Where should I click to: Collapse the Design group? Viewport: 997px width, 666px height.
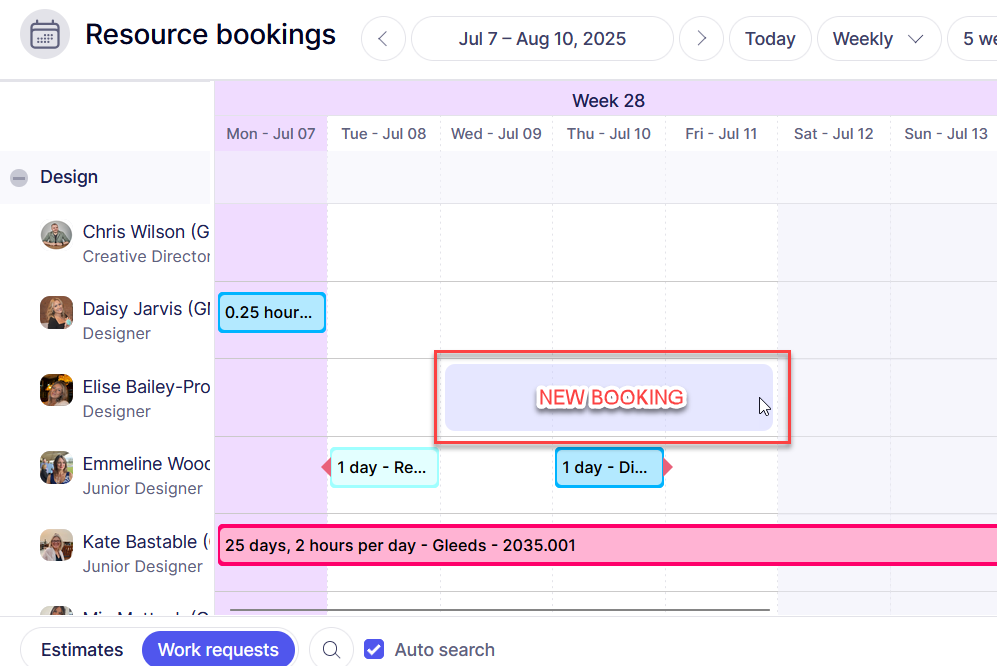coord(19,178)
